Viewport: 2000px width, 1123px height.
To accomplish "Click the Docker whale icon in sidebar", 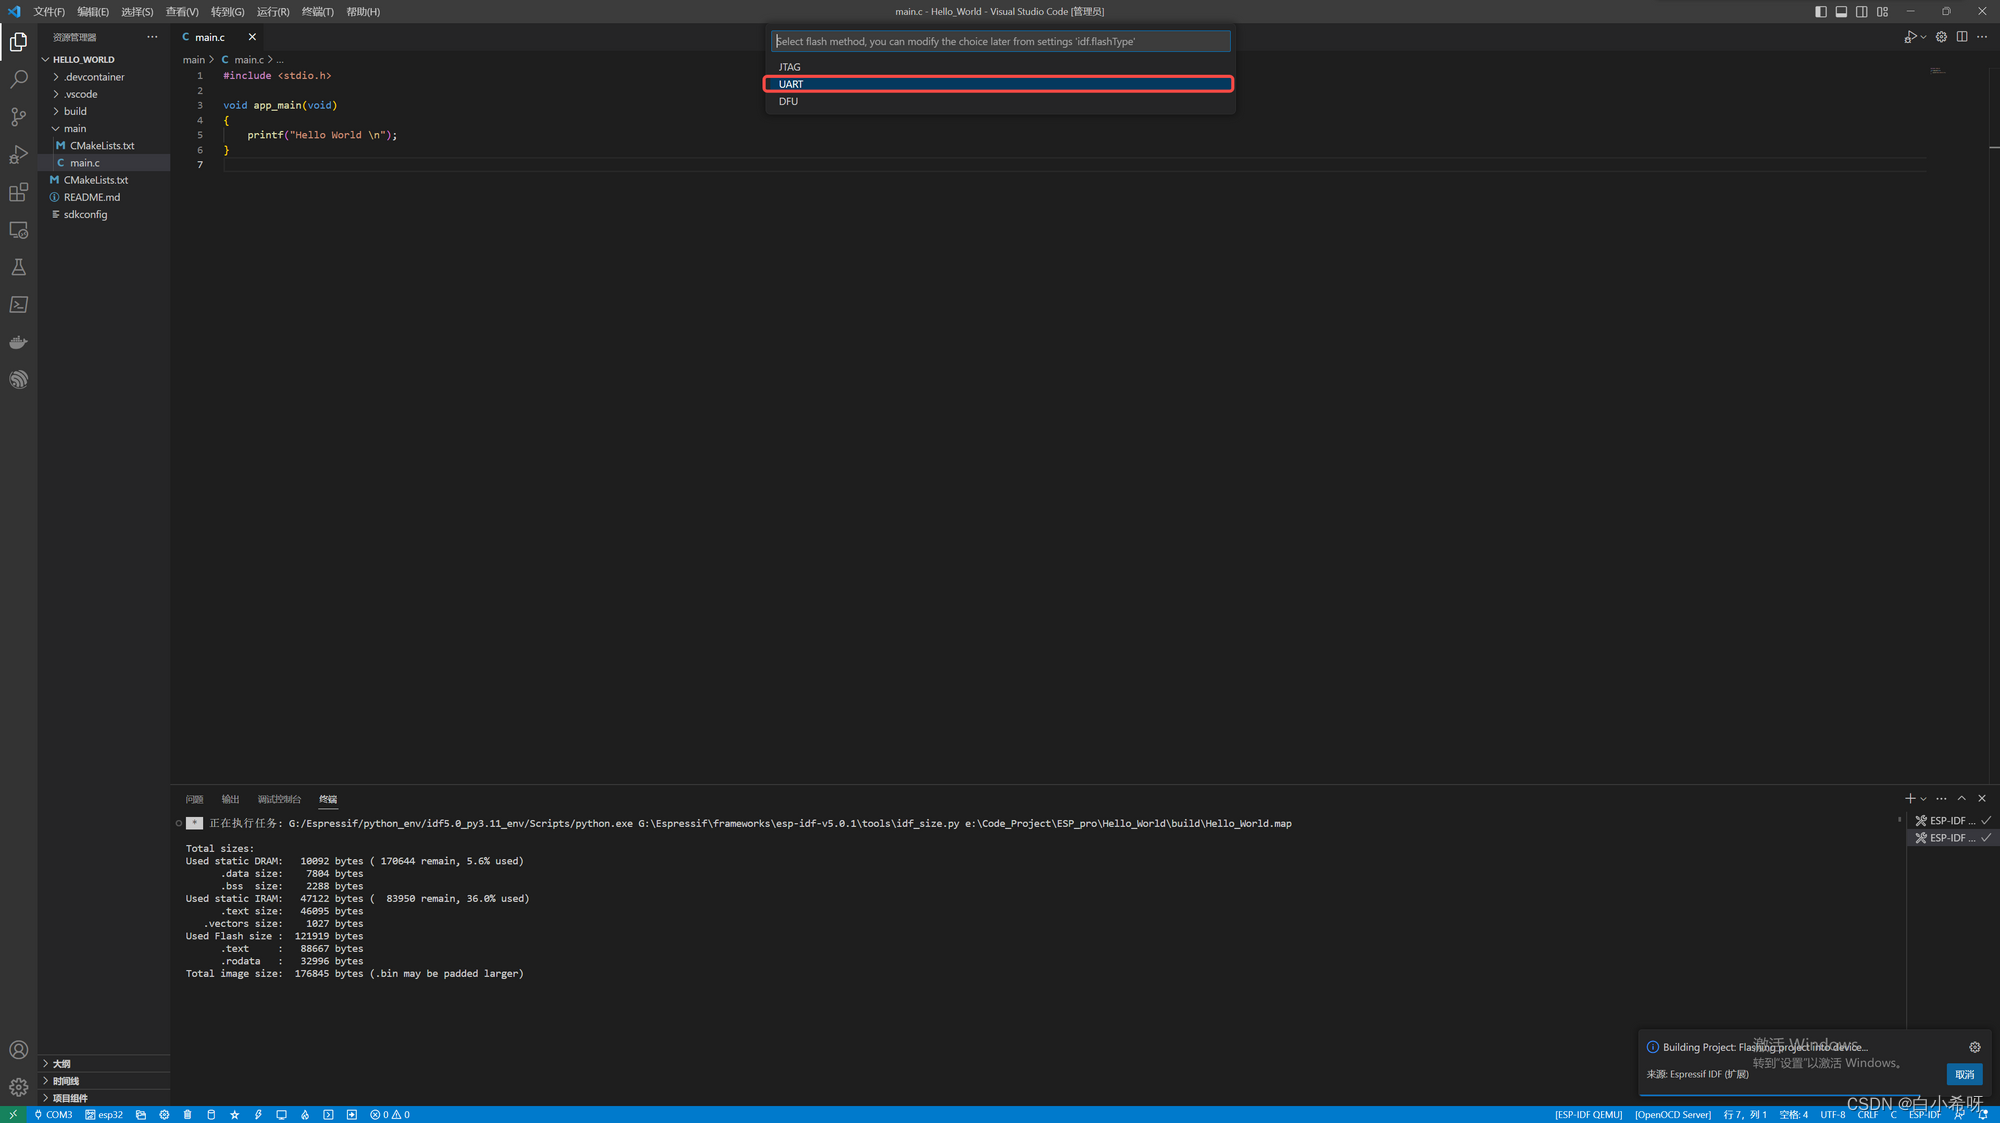I will point(18,342).
